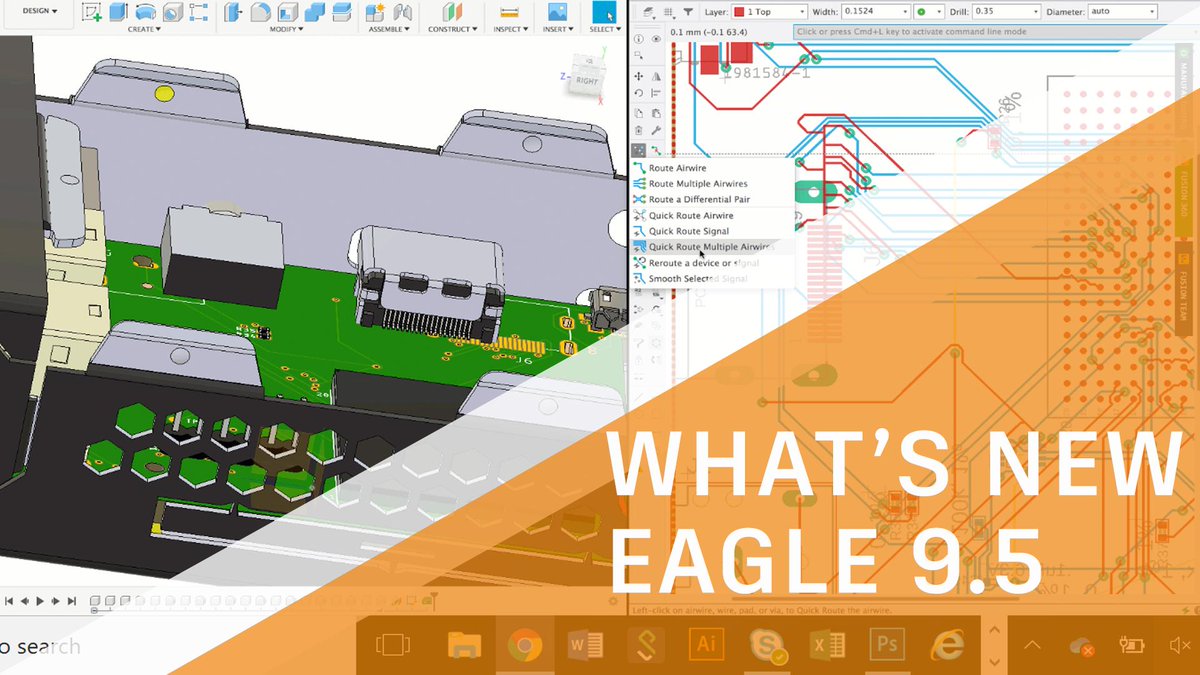The height and width of the screenshot is (675, 1200).
Task: Open the EAGLE layer settings icon
Action: [648, 12]
